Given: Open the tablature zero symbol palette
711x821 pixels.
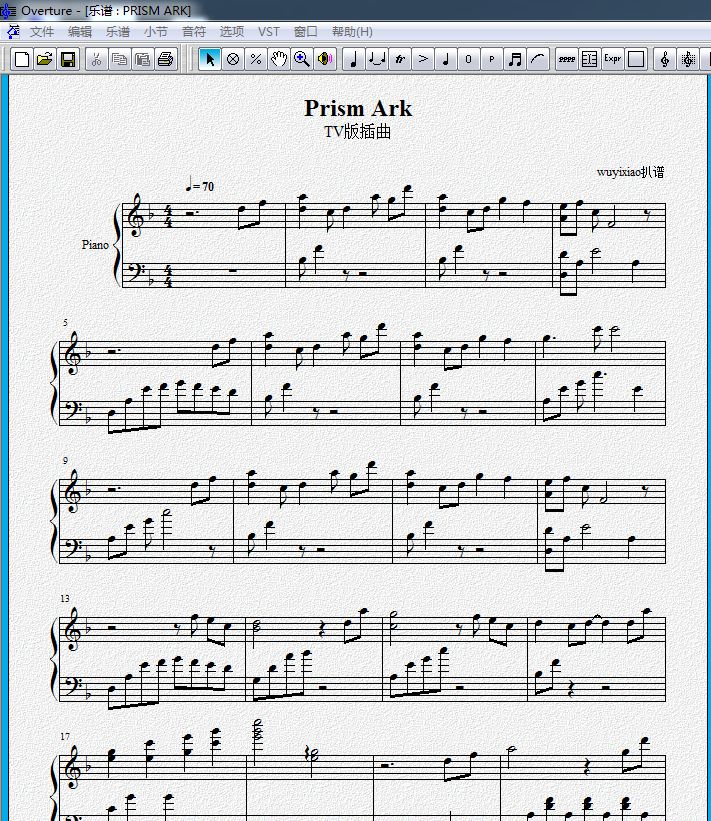Looking at the screenshot, I should point(469,59).
